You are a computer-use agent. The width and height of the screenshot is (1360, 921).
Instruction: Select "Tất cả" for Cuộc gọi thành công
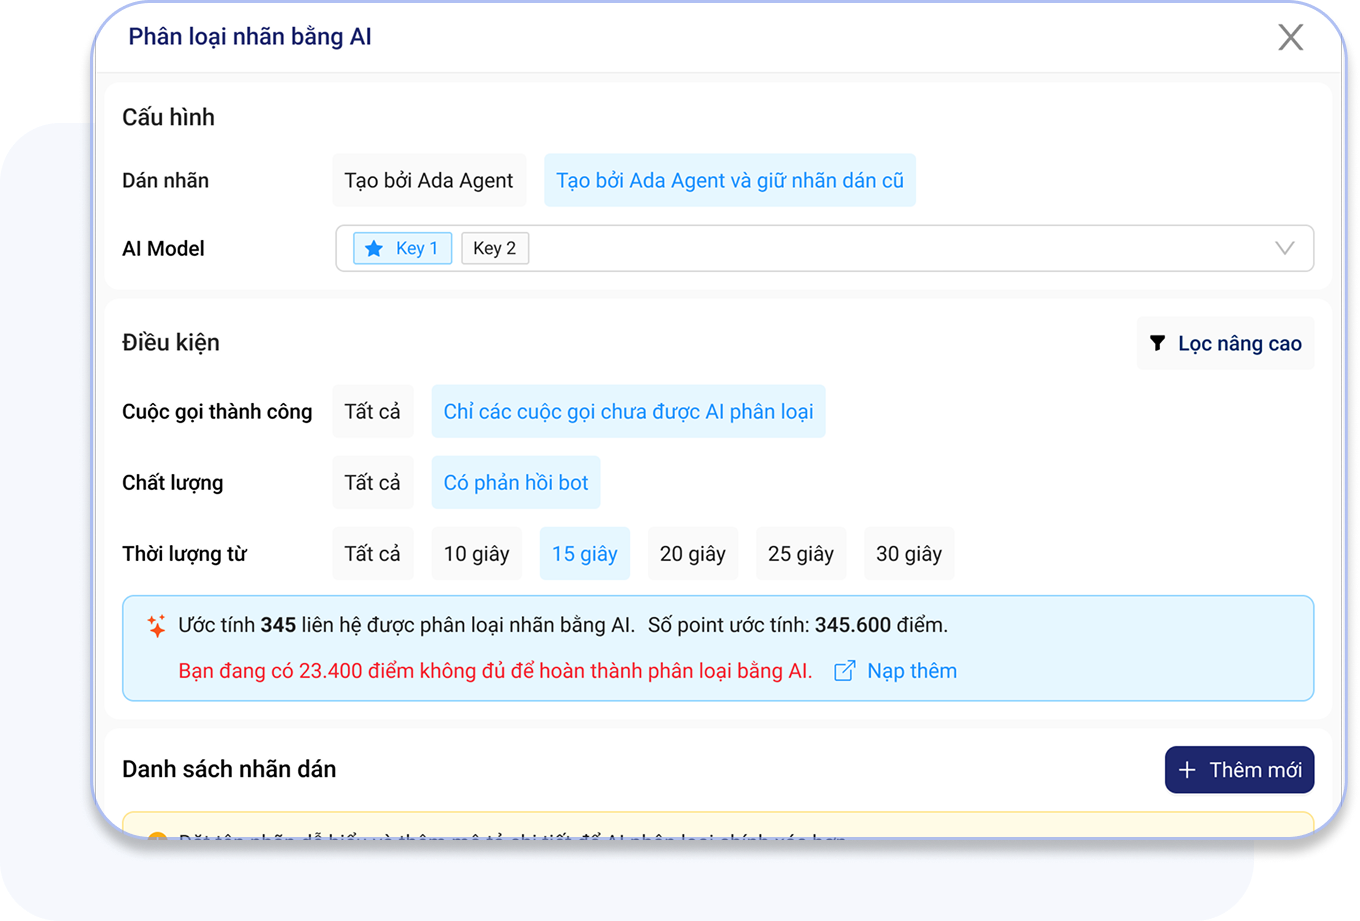tap(373, 412)
